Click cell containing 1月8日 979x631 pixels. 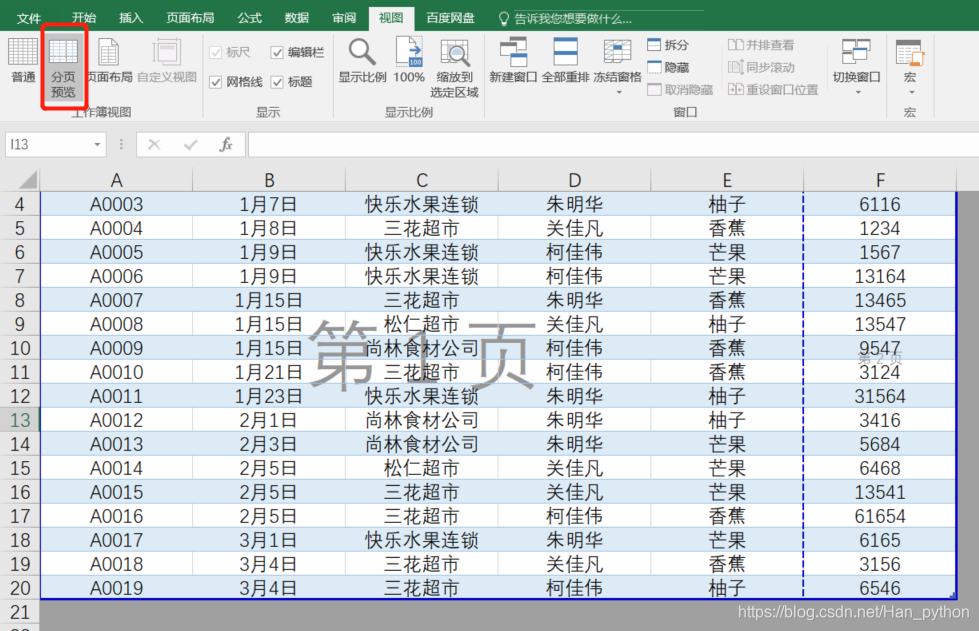coord(269,228)
